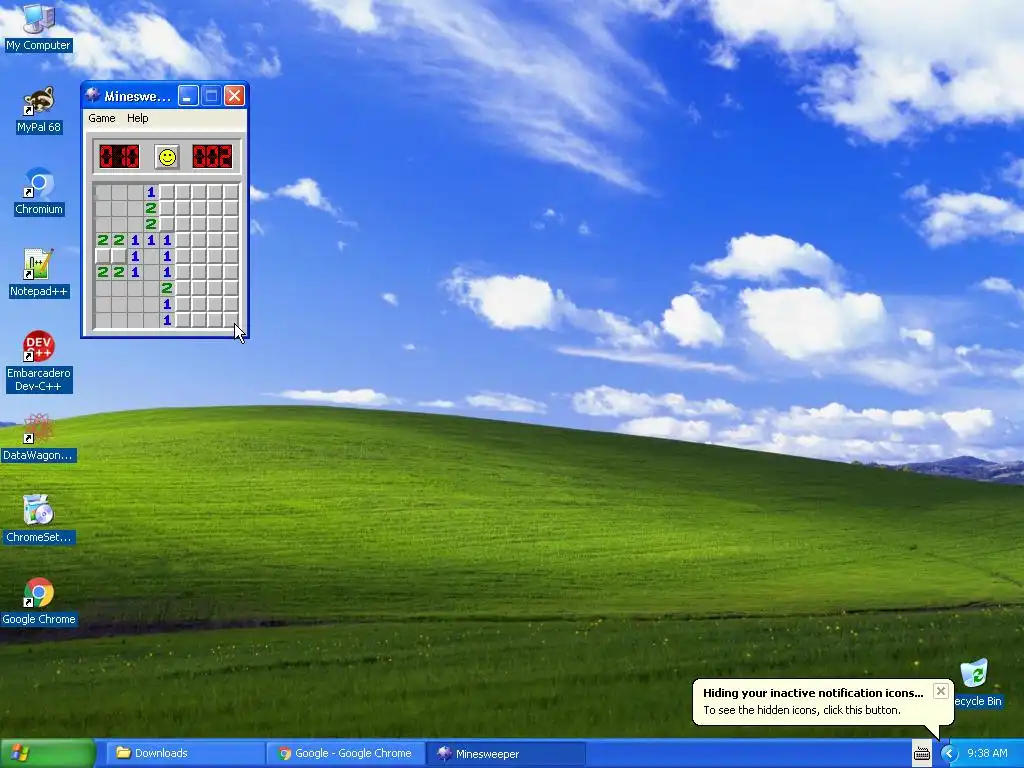The width and height of the screenshot is (1024, 768).
Task: Uncover the leftmost covered square between the 2 2 rows
Action: pos(103,256)
